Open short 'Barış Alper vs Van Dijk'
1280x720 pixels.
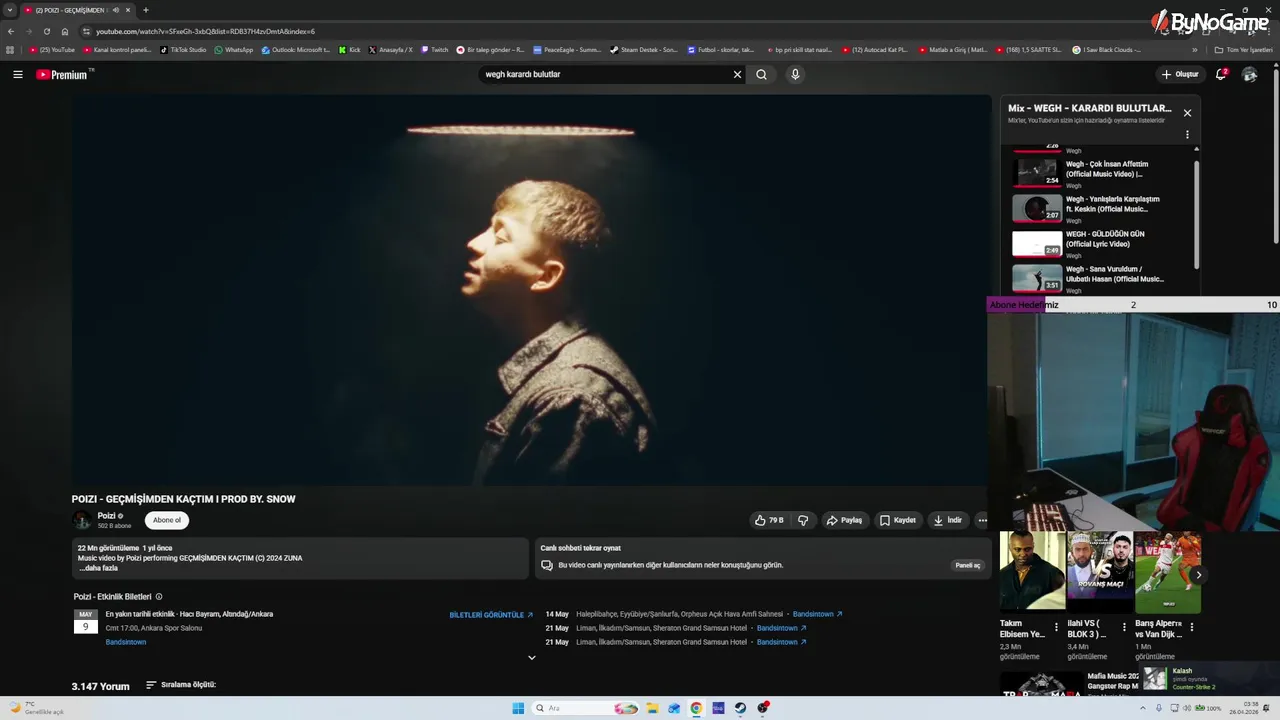(1167, 571)
